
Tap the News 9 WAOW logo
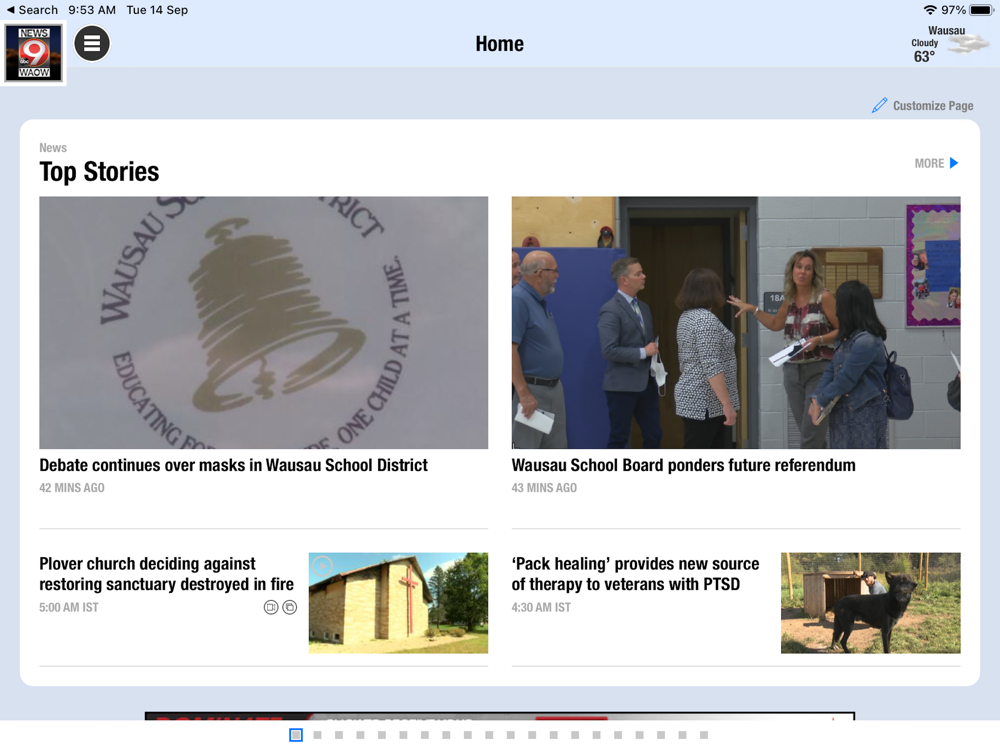pos(33,52)
